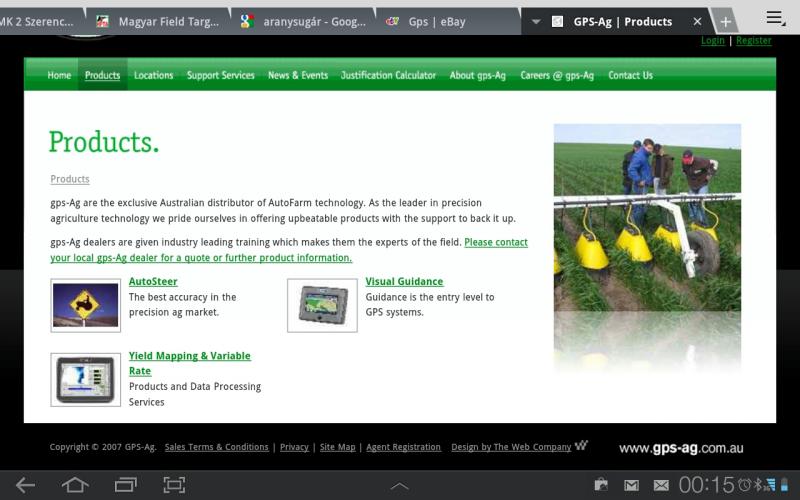This screenshot has width=800, height=500.
Task: Tap the briefcase store notification icon
Action: tap(601, 484)
